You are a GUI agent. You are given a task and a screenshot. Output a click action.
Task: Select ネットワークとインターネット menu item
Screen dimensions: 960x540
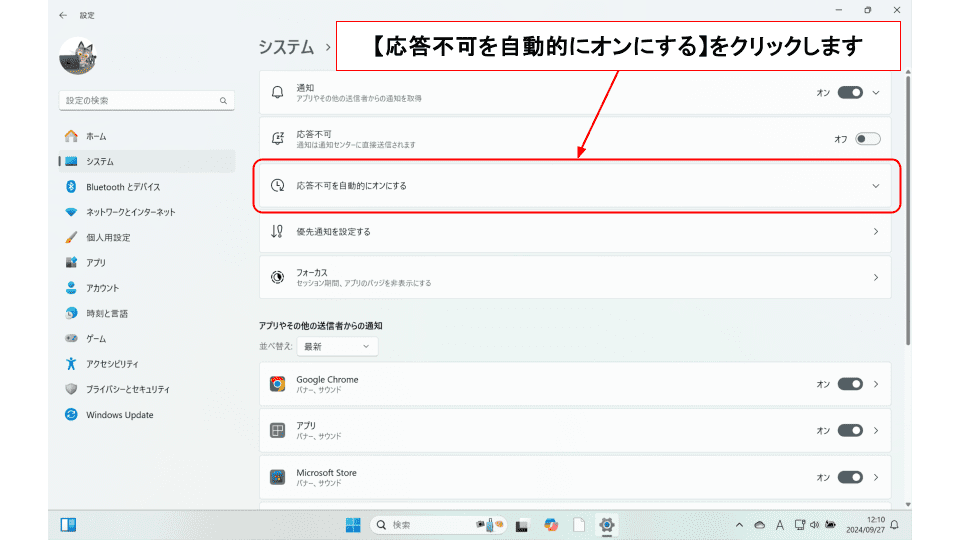pyautogui.click(x=130, y=212)
